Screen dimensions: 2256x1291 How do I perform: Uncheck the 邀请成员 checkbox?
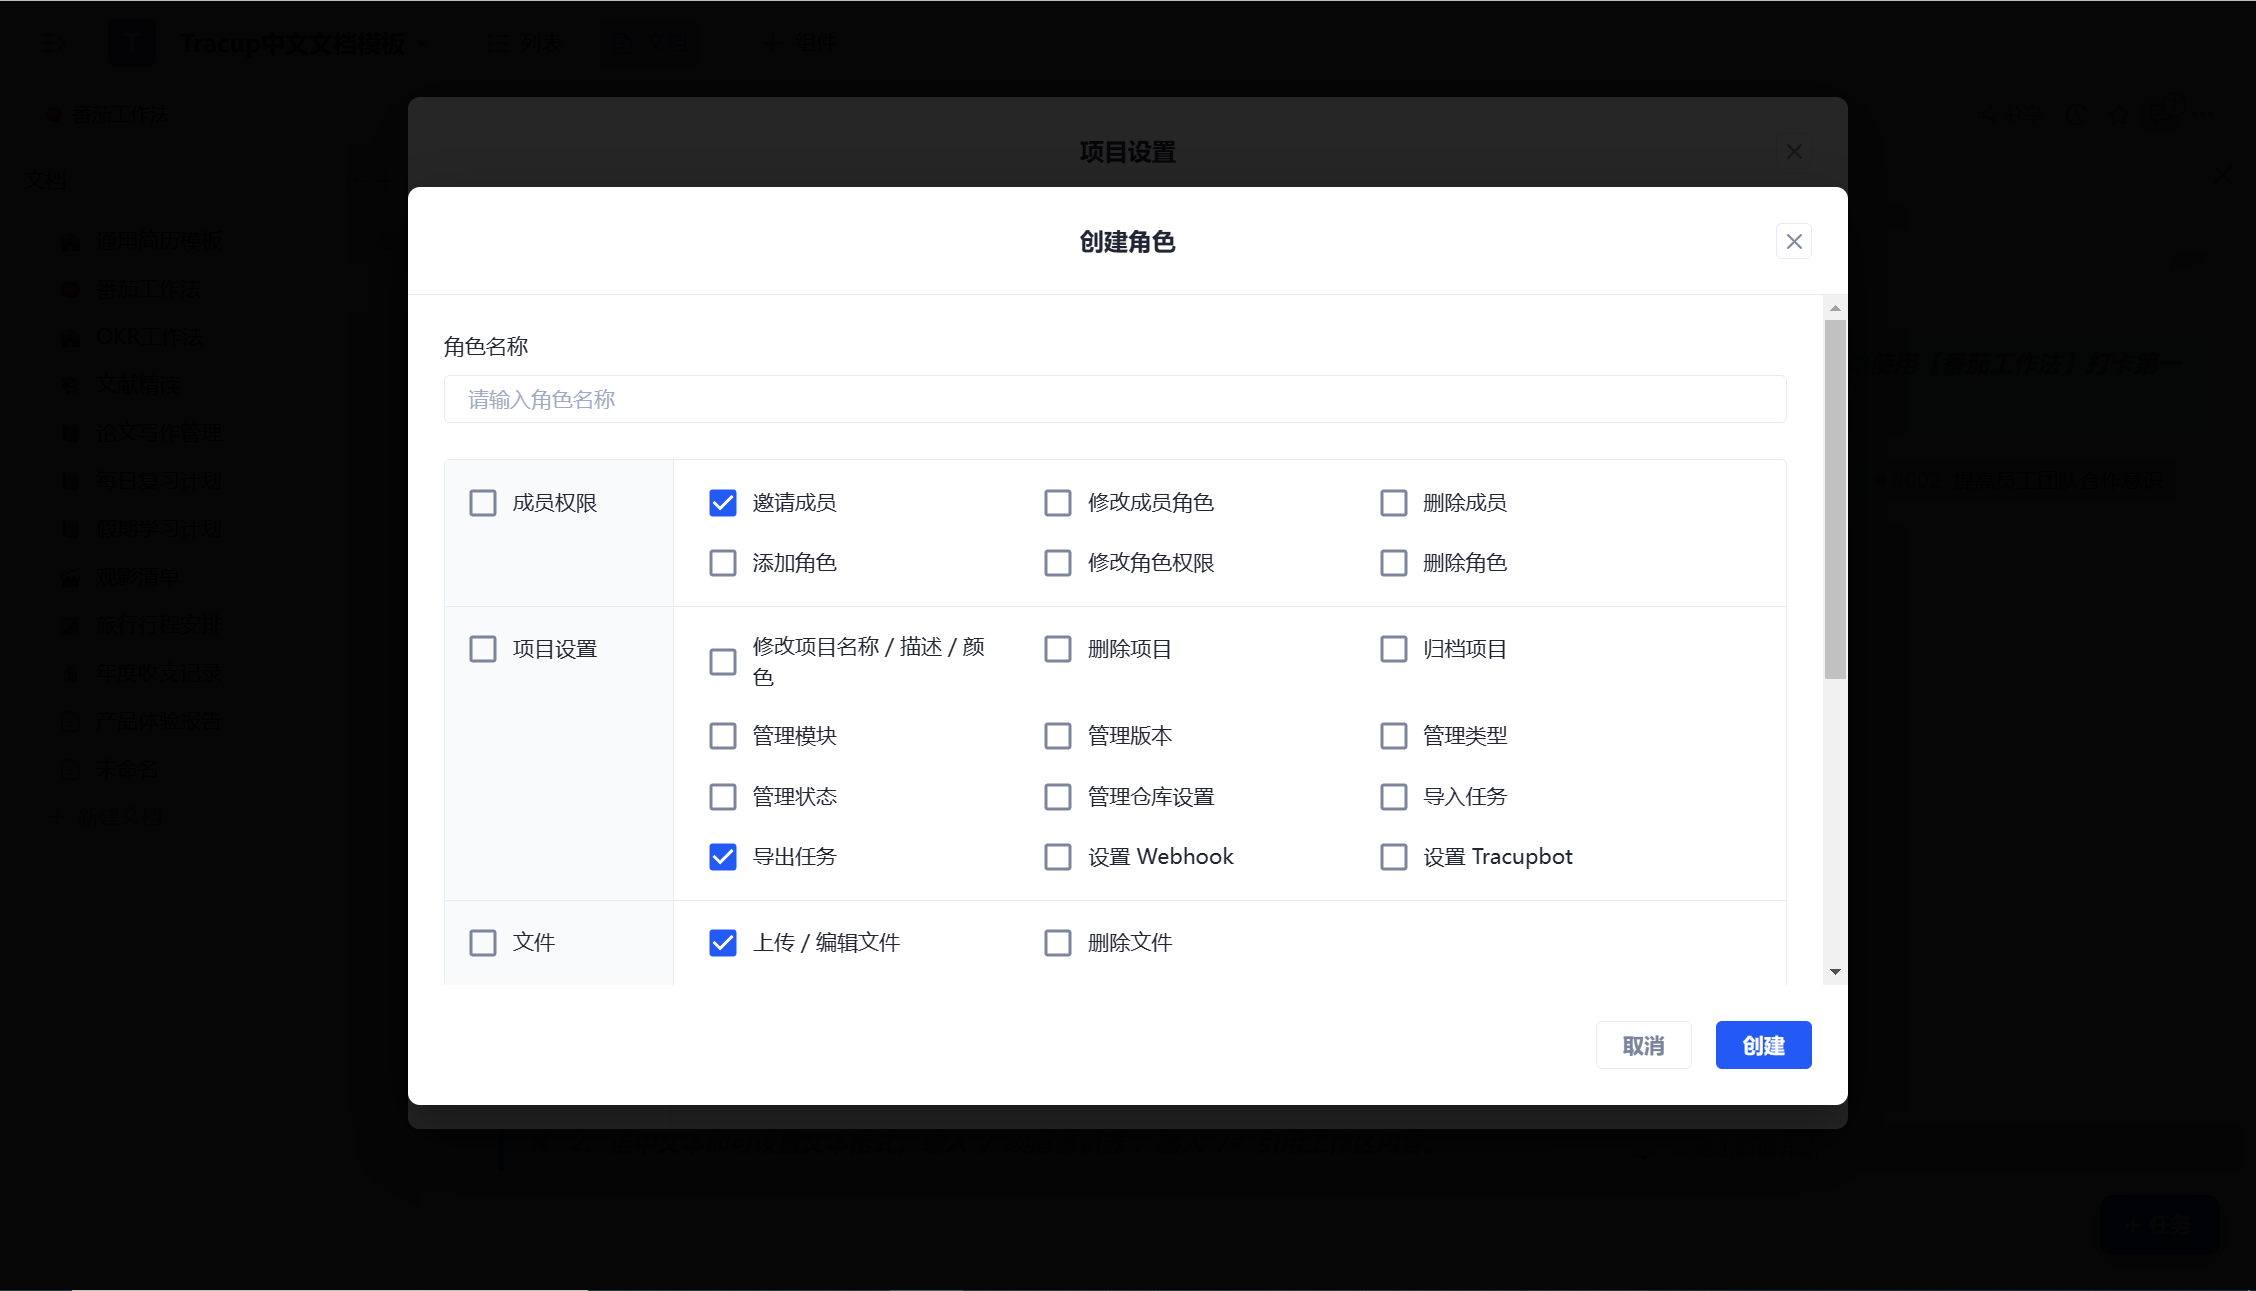(x=722, y=502)
